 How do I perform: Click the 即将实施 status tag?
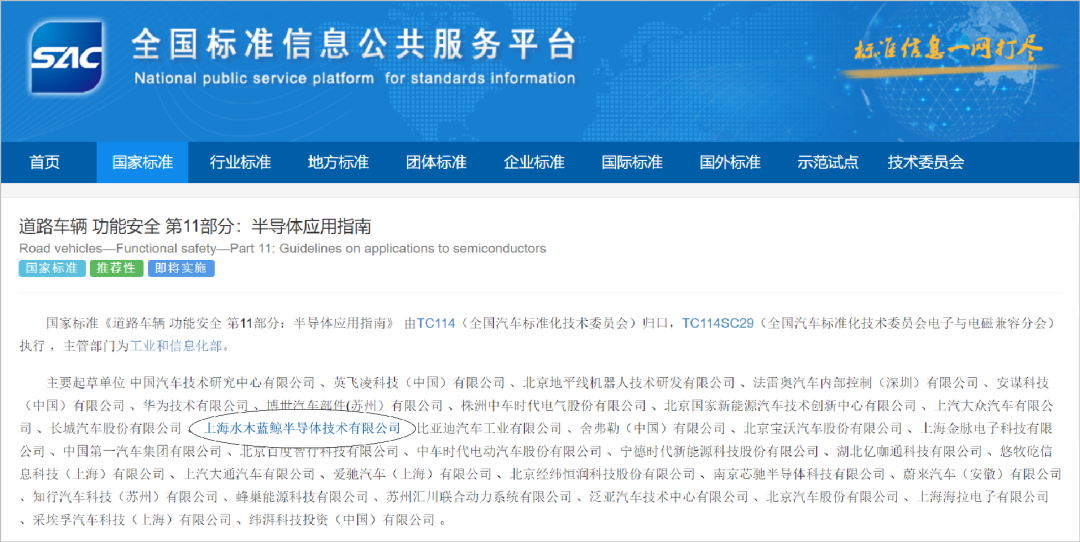(180, 268)
